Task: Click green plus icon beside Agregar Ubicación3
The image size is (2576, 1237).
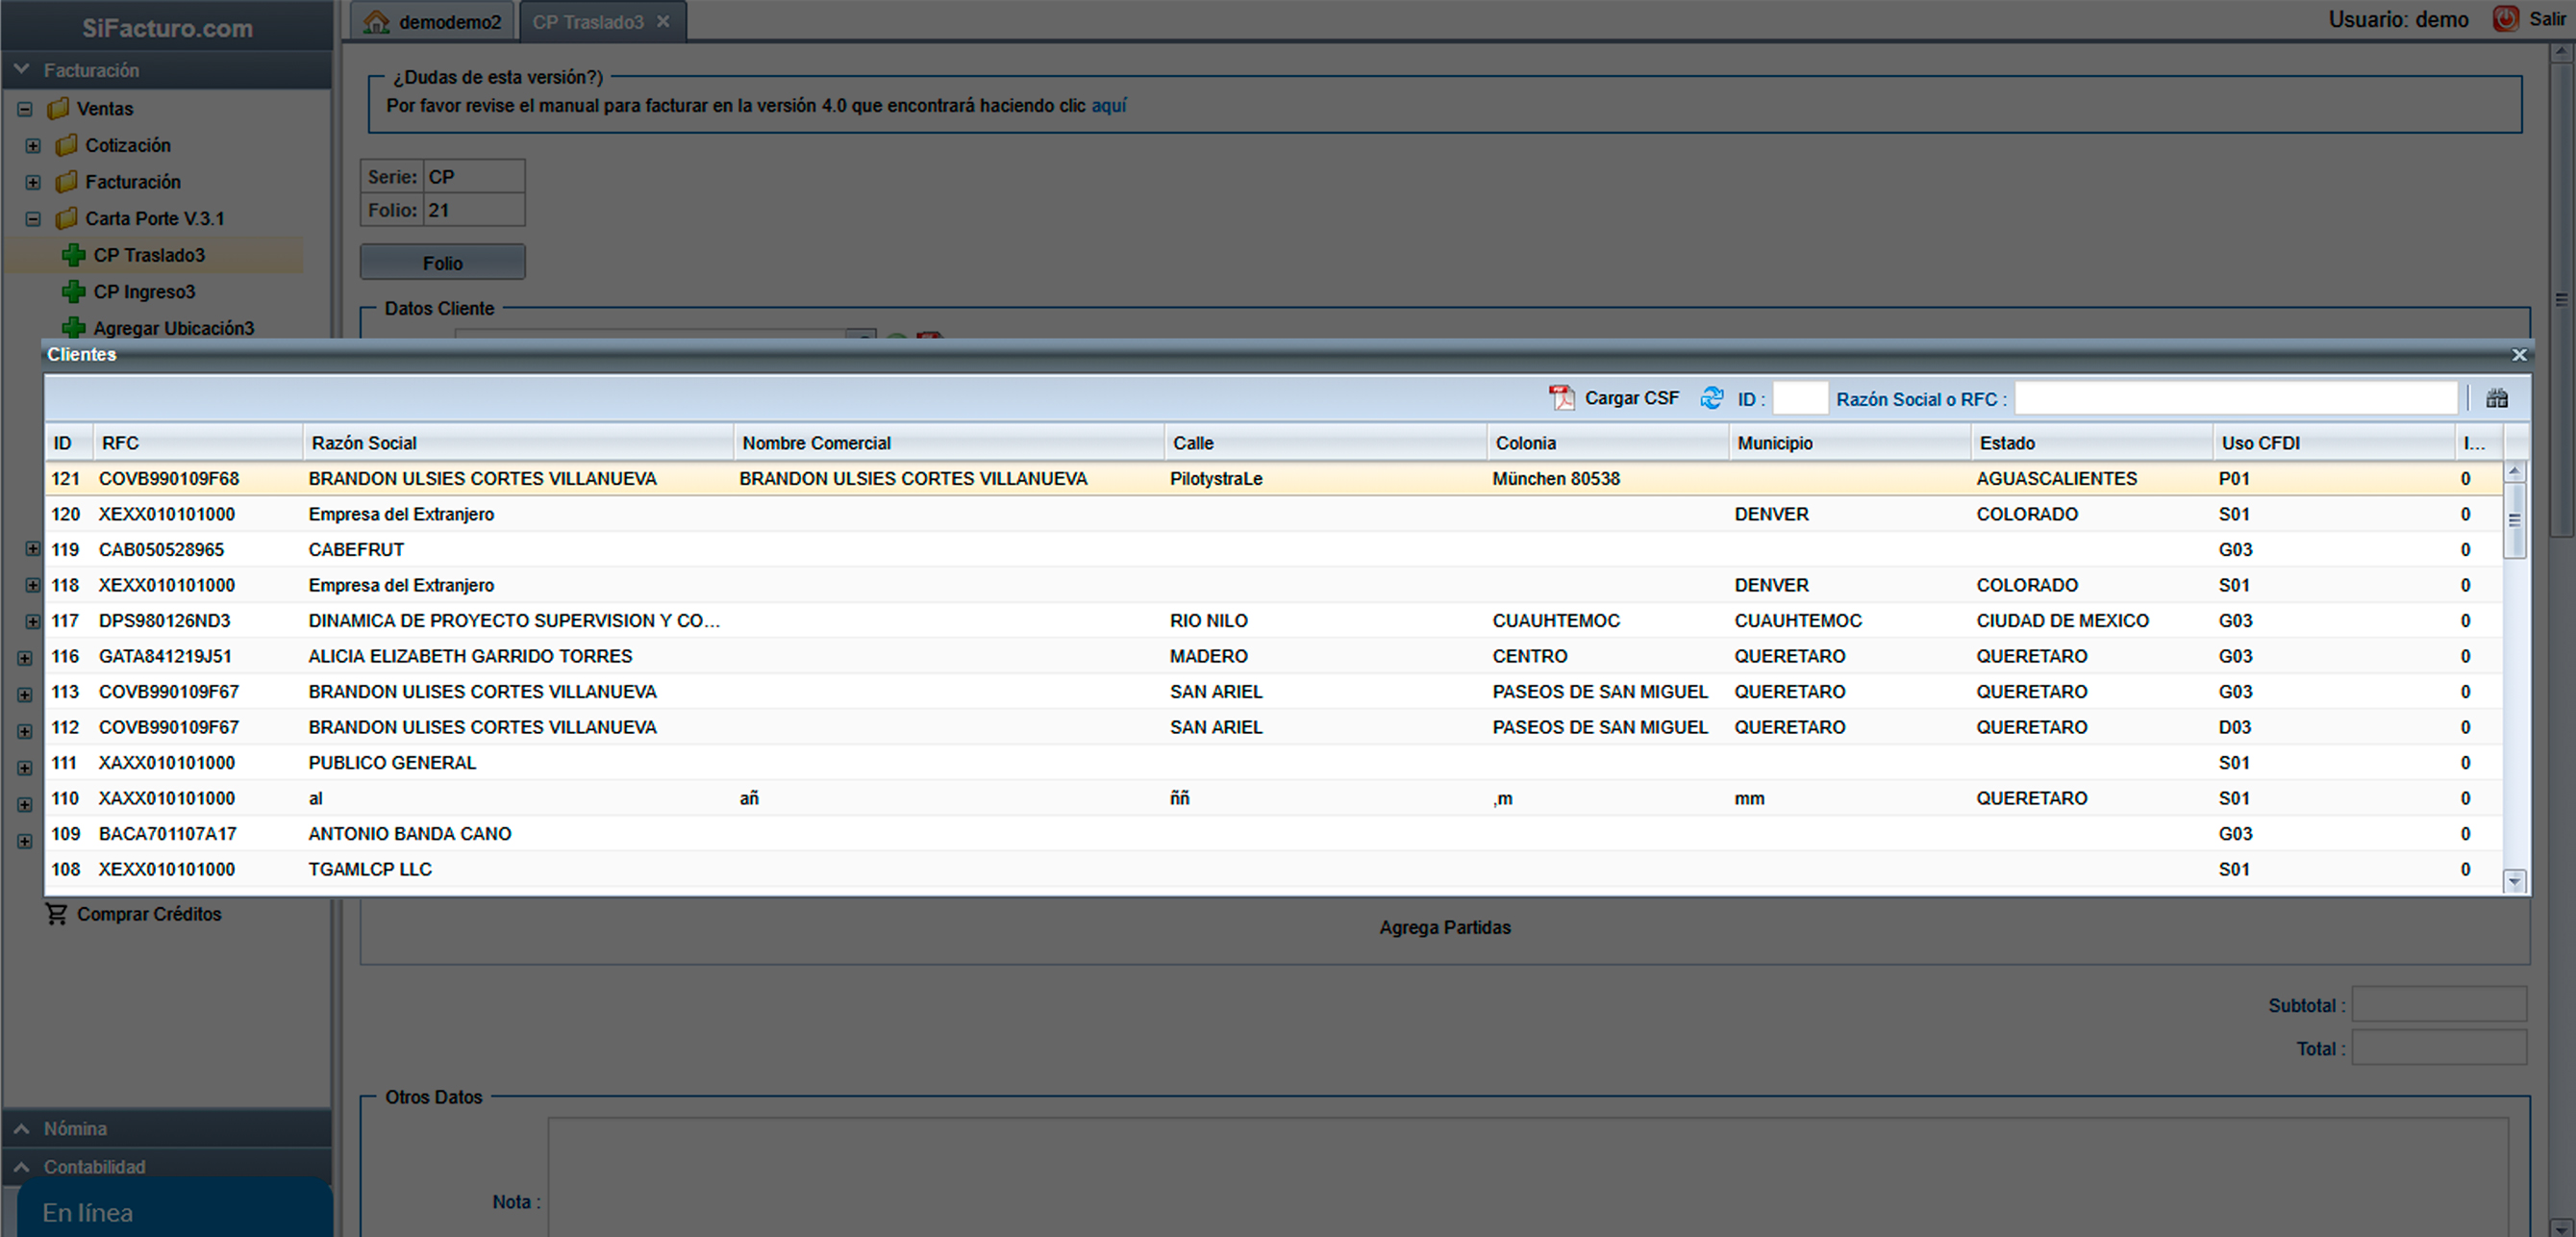Action: click(x=73, y=328)
